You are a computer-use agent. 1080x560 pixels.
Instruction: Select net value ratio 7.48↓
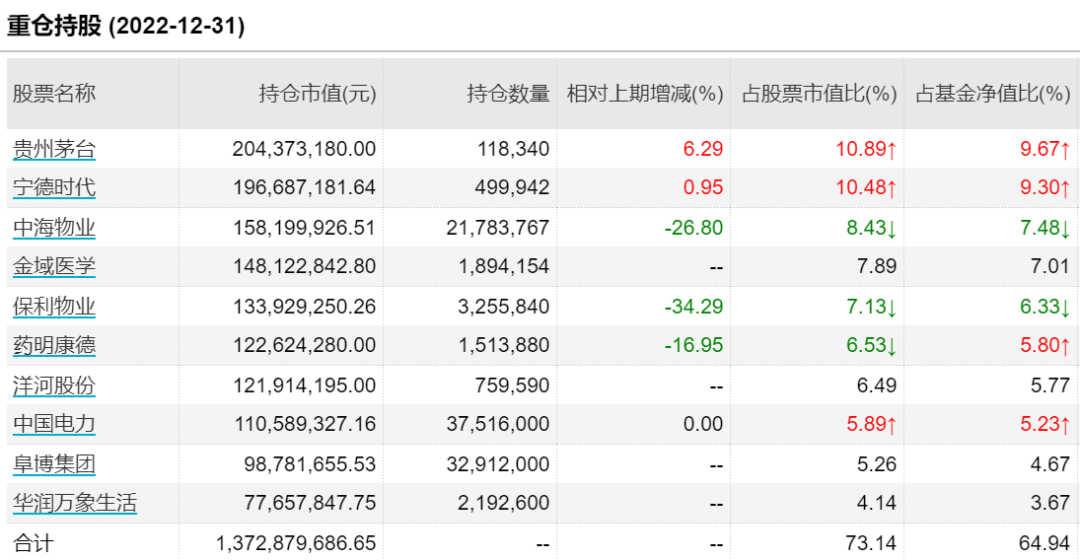tap(1046, 227)
